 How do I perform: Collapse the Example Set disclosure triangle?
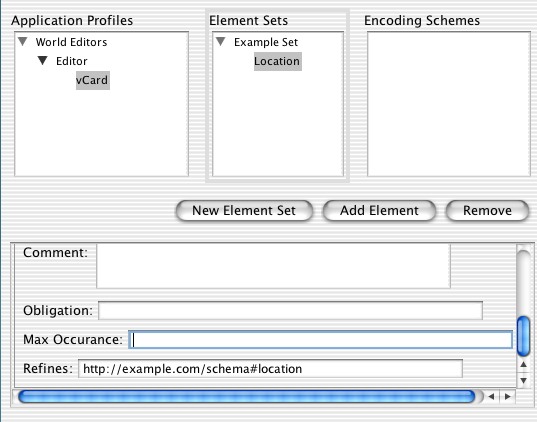click(x=221, y=42)
